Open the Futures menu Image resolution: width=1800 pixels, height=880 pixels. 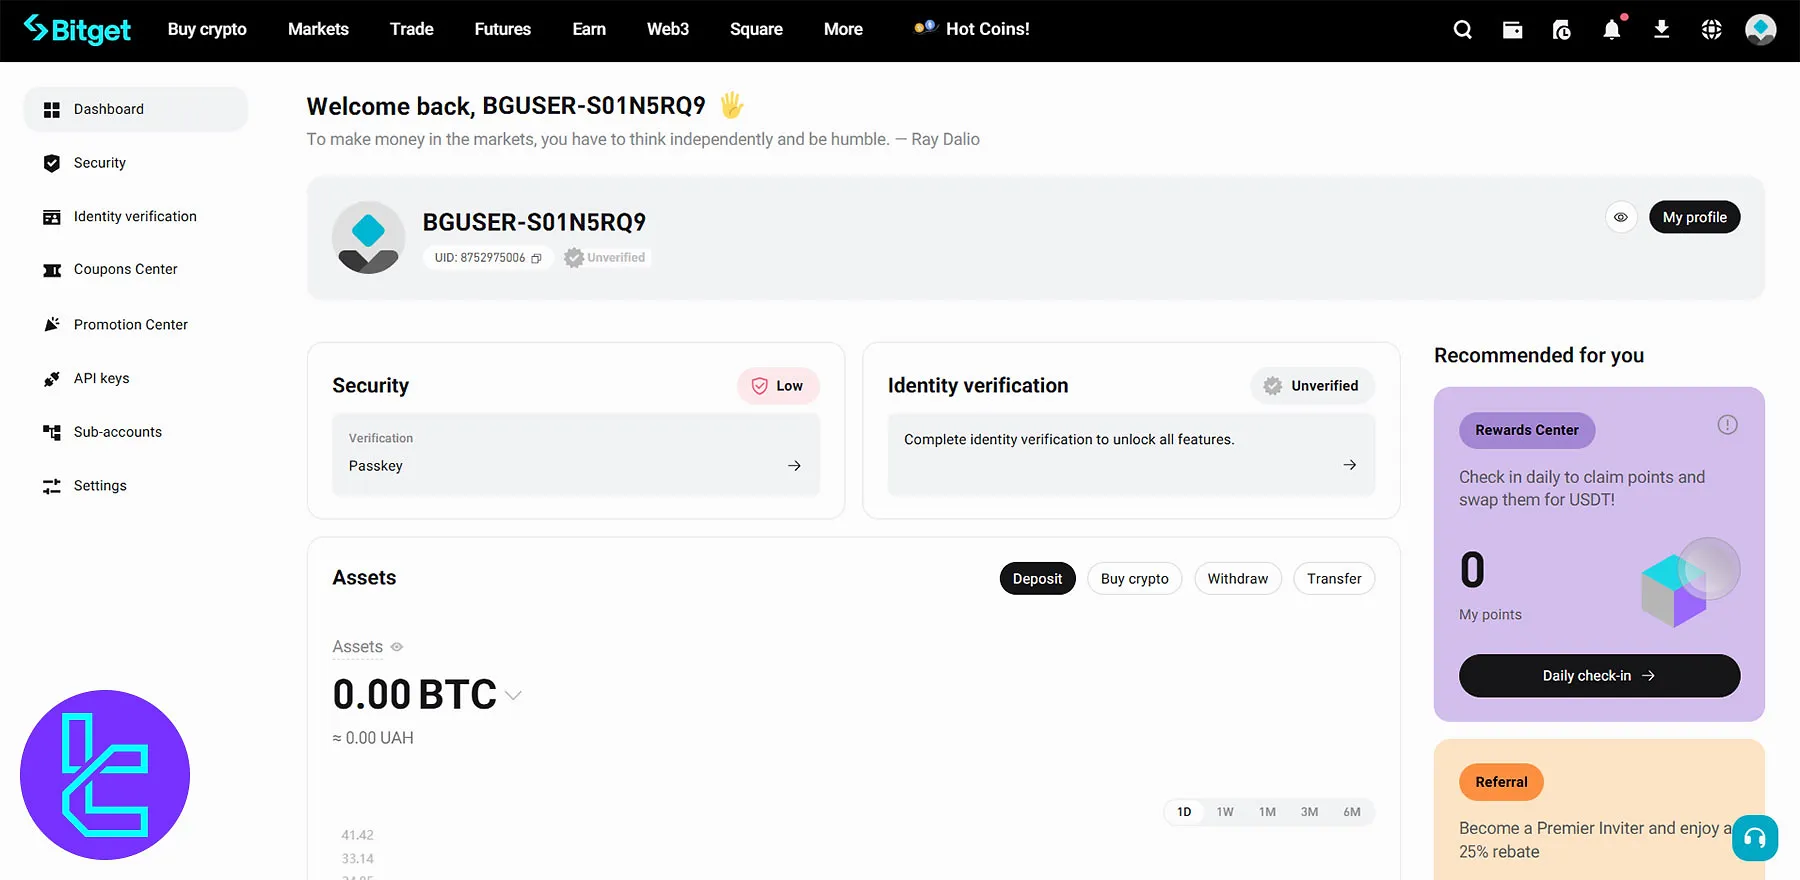tap(502, 29)
